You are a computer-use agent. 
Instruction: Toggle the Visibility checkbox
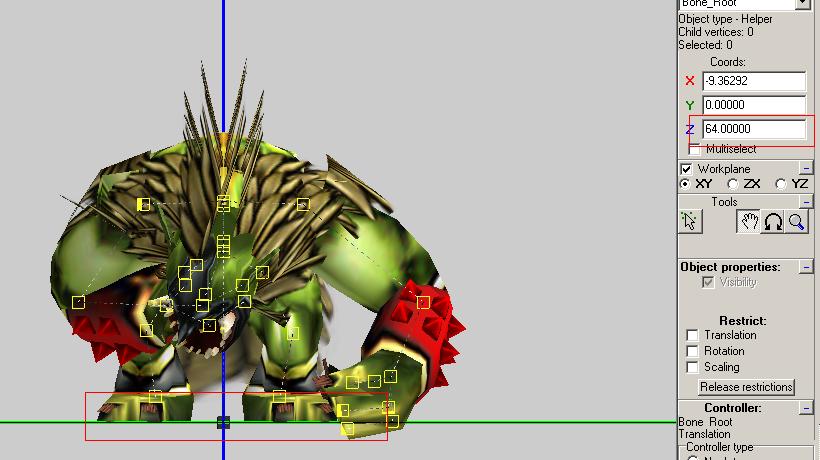[708, 282]
